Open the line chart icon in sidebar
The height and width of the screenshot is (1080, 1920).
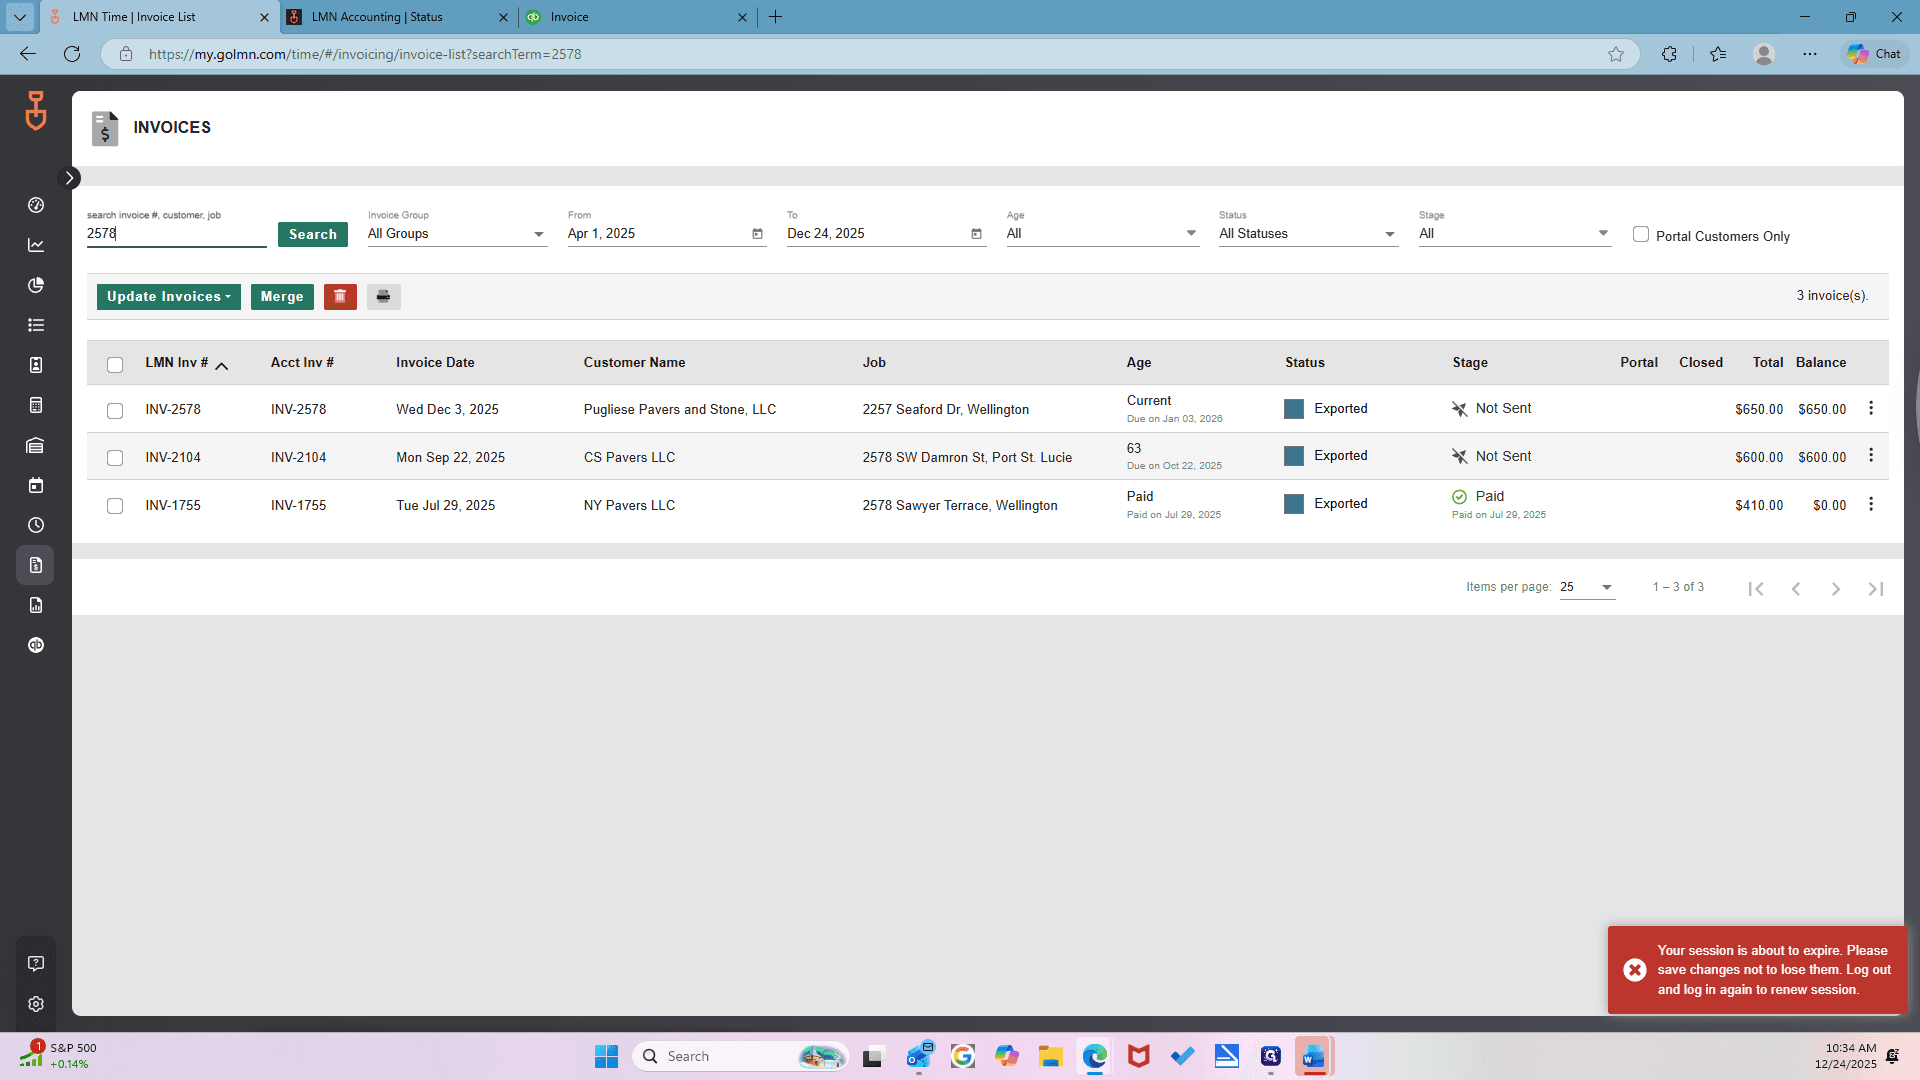36,245
